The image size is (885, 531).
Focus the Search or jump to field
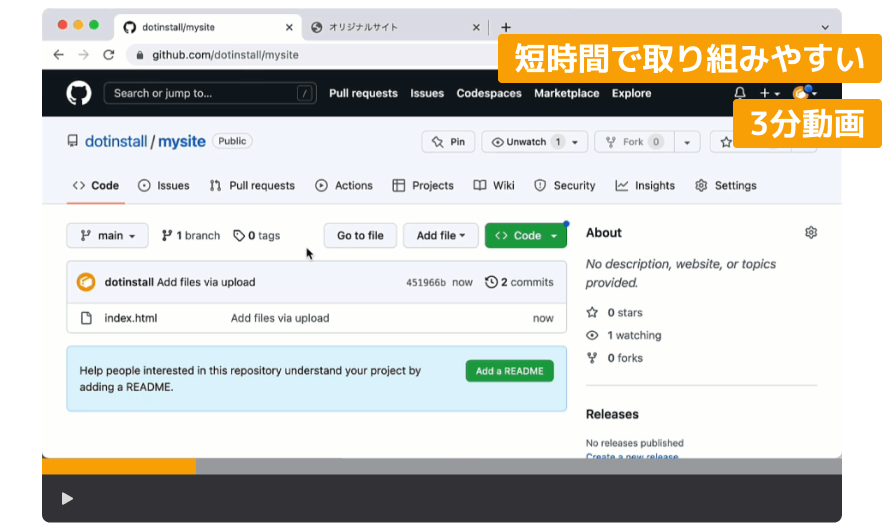tap(210, 93)
